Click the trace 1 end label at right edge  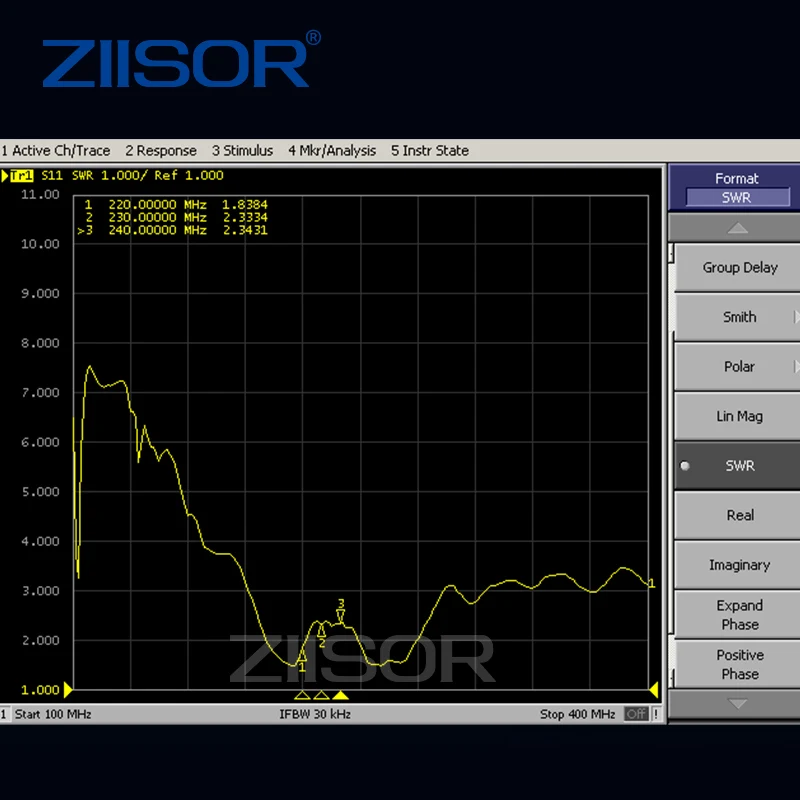click(652, 583)
